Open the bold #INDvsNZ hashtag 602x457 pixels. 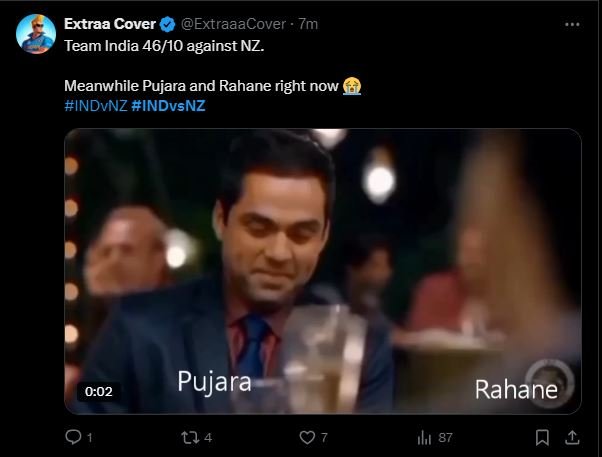tap(168, 105)
